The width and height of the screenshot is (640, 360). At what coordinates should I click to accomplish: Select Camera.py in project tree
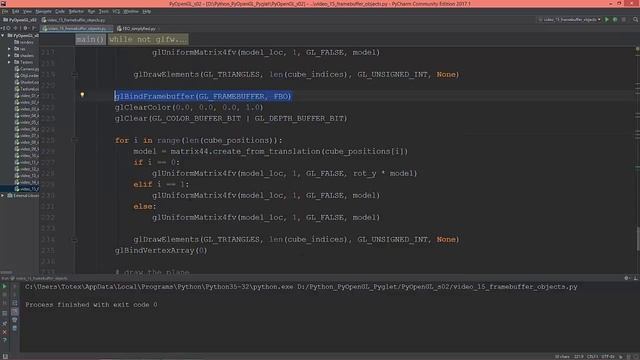pos(27,69)
